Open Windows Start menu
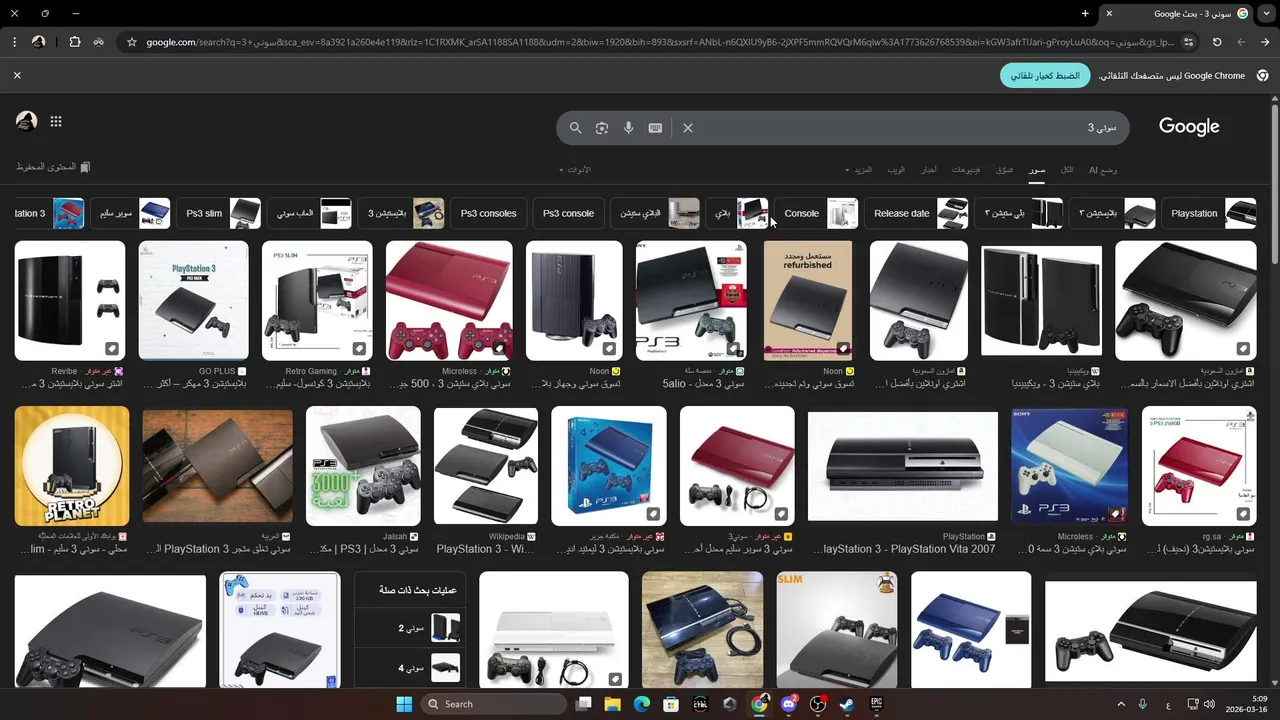 404,704
